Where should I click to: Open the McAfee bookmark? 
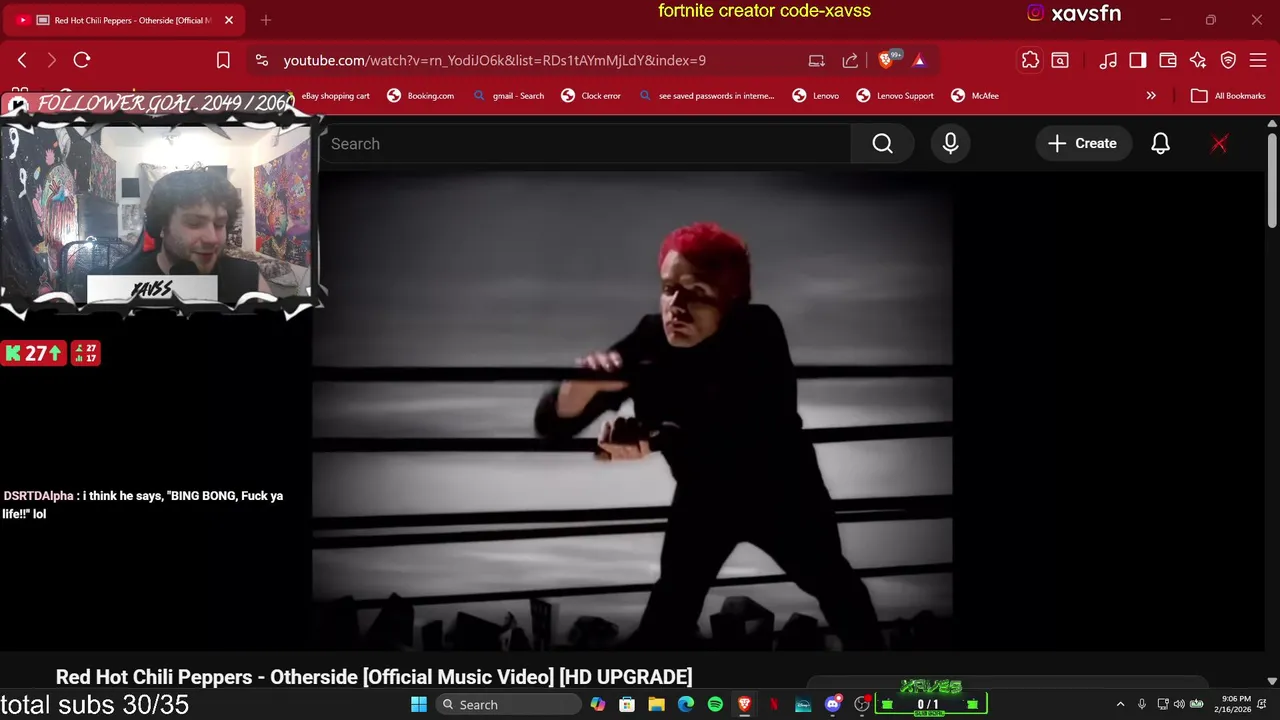[x=975, y=96]
